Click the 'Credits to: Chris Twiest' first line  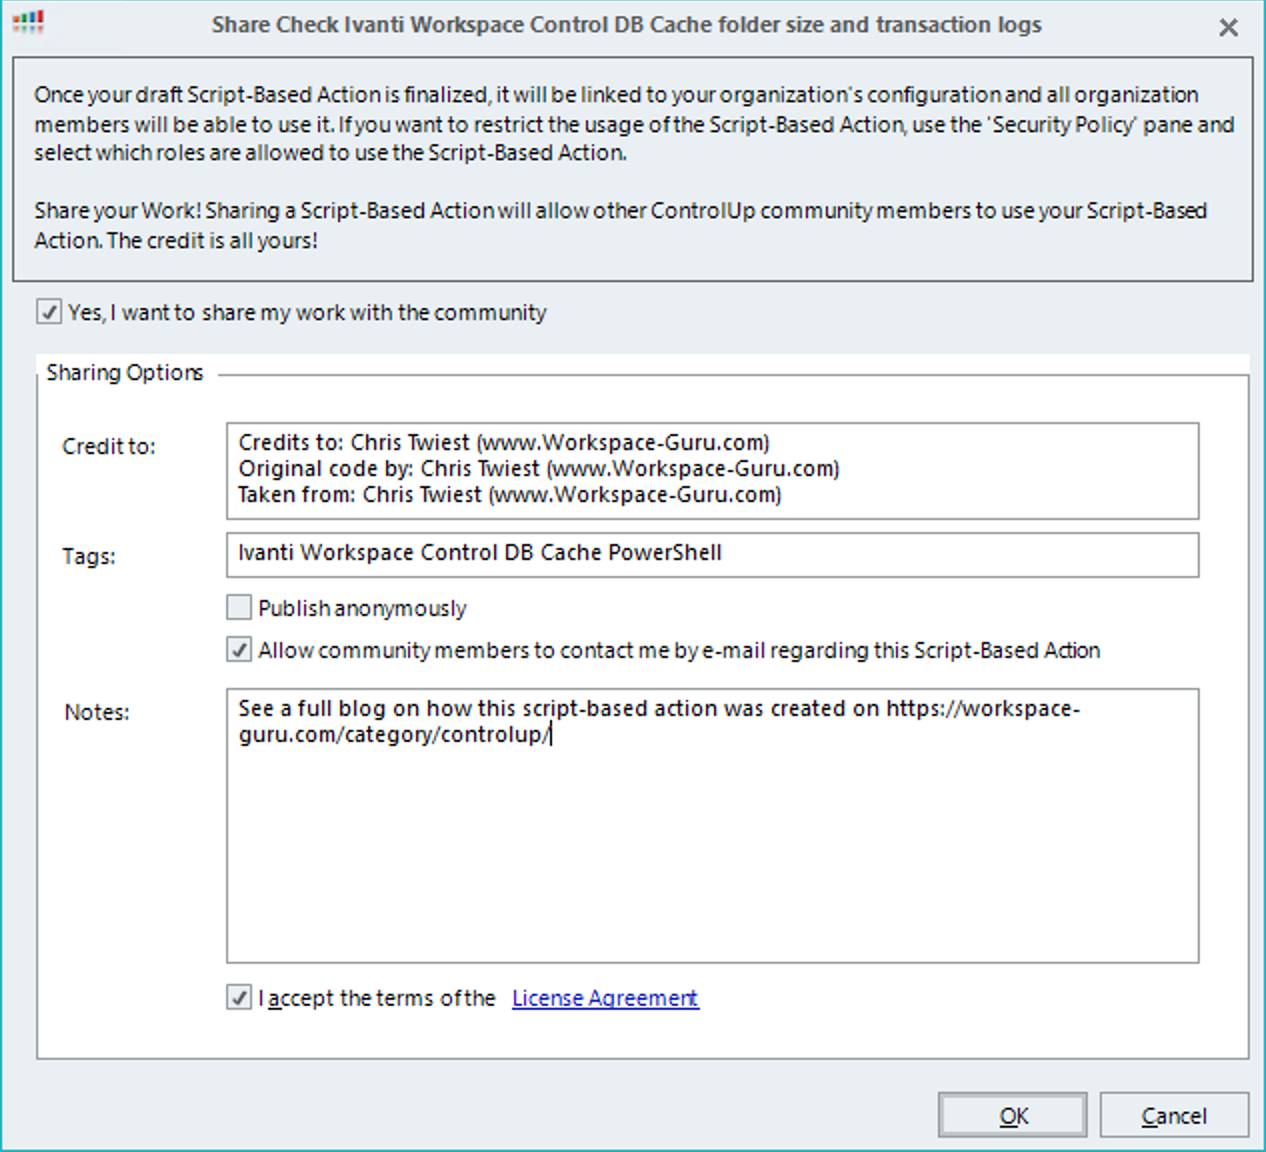(503, 443)
